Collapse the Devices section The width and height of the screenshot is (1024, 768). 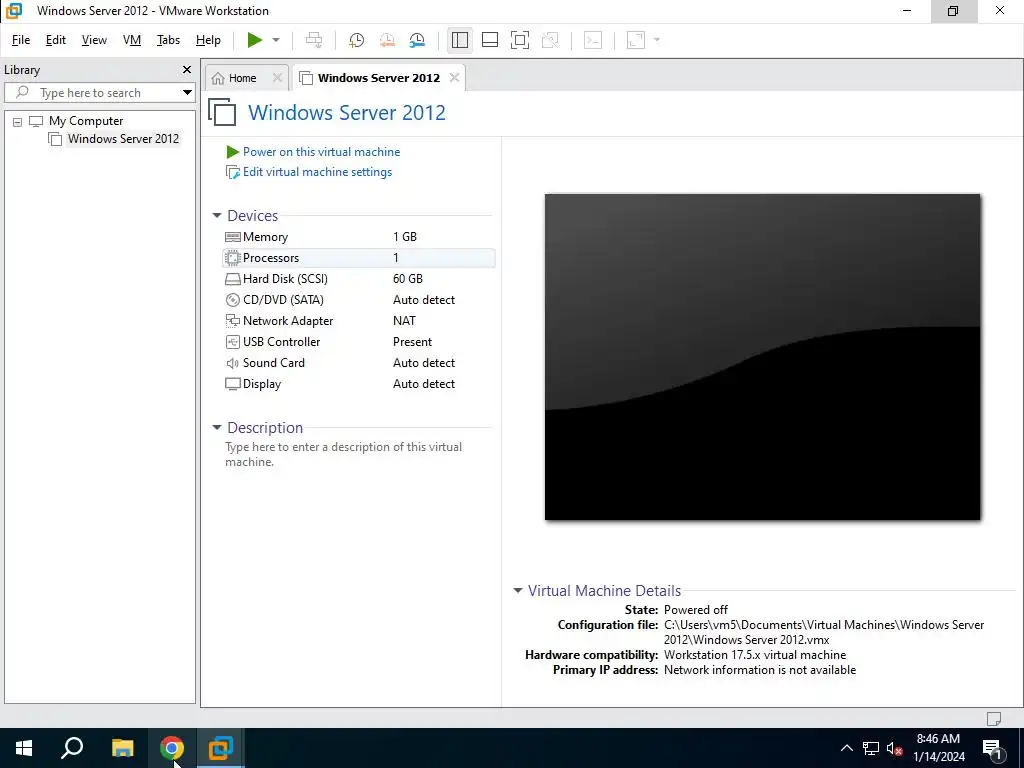pos(217,216)
